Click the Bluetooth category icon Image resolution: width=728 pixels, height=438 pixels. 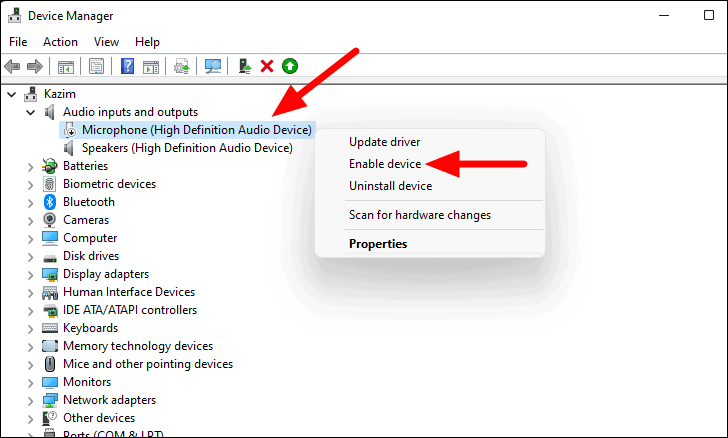click(50, 202)
